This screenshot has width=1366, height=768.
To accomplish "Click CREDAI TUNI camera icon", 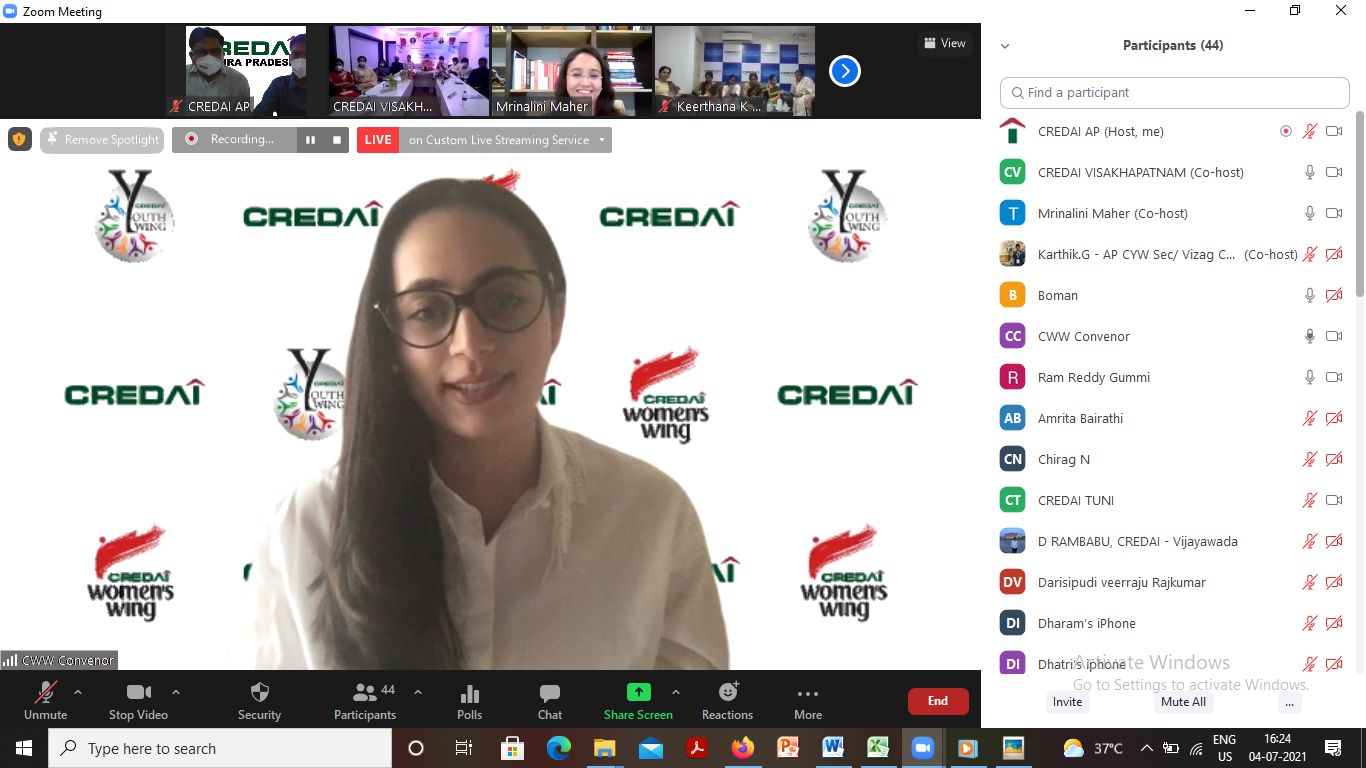I will pyautogui.click(x=1334, y=500).
